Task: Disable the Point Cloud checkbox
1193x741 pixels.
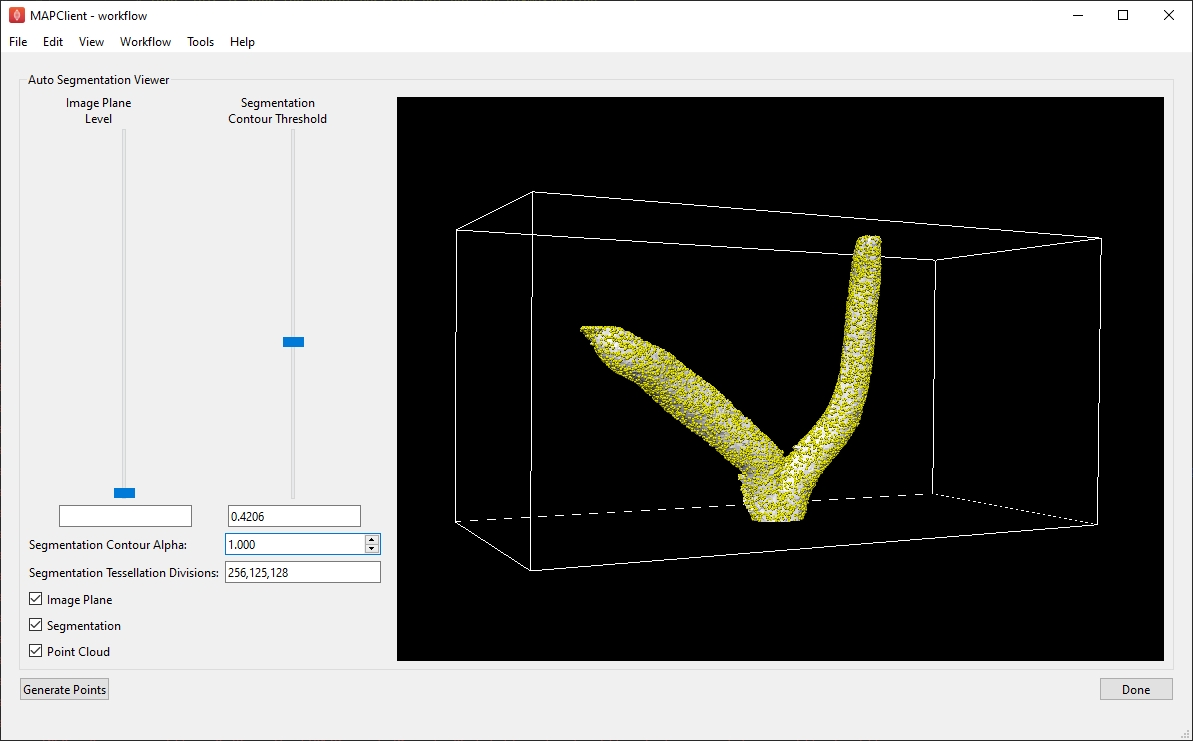Action: pos(36,651)
